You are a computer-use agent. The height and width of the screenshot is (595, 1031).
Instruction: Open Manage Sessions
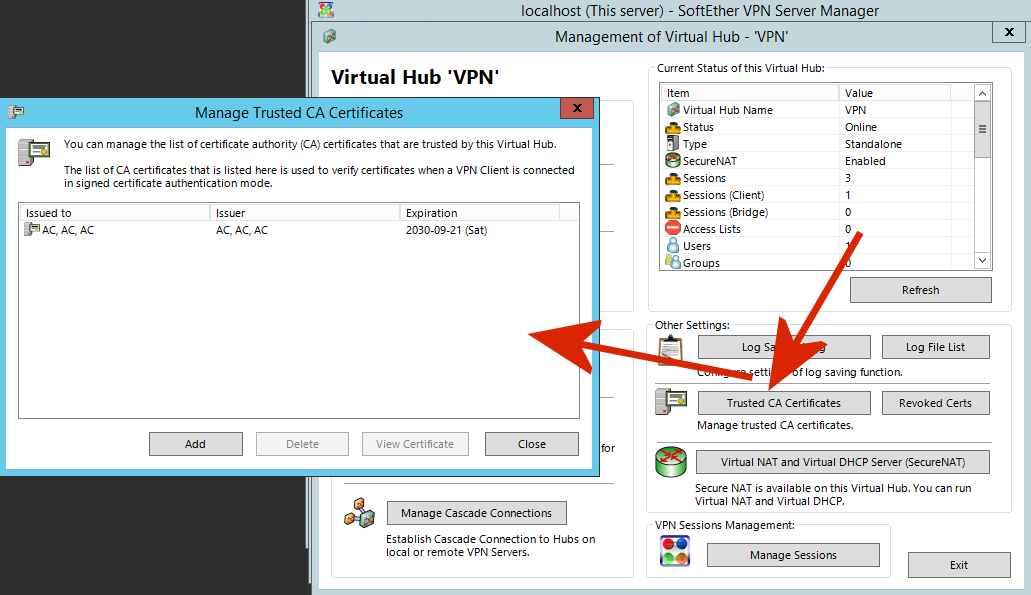(793, 555)
